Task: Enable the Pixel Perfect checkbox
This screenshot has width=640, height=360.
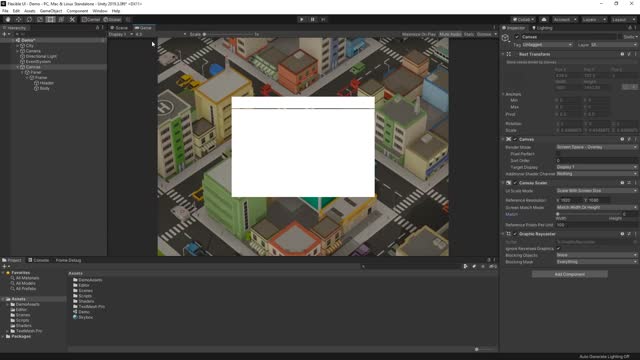Action: (558, 154)
